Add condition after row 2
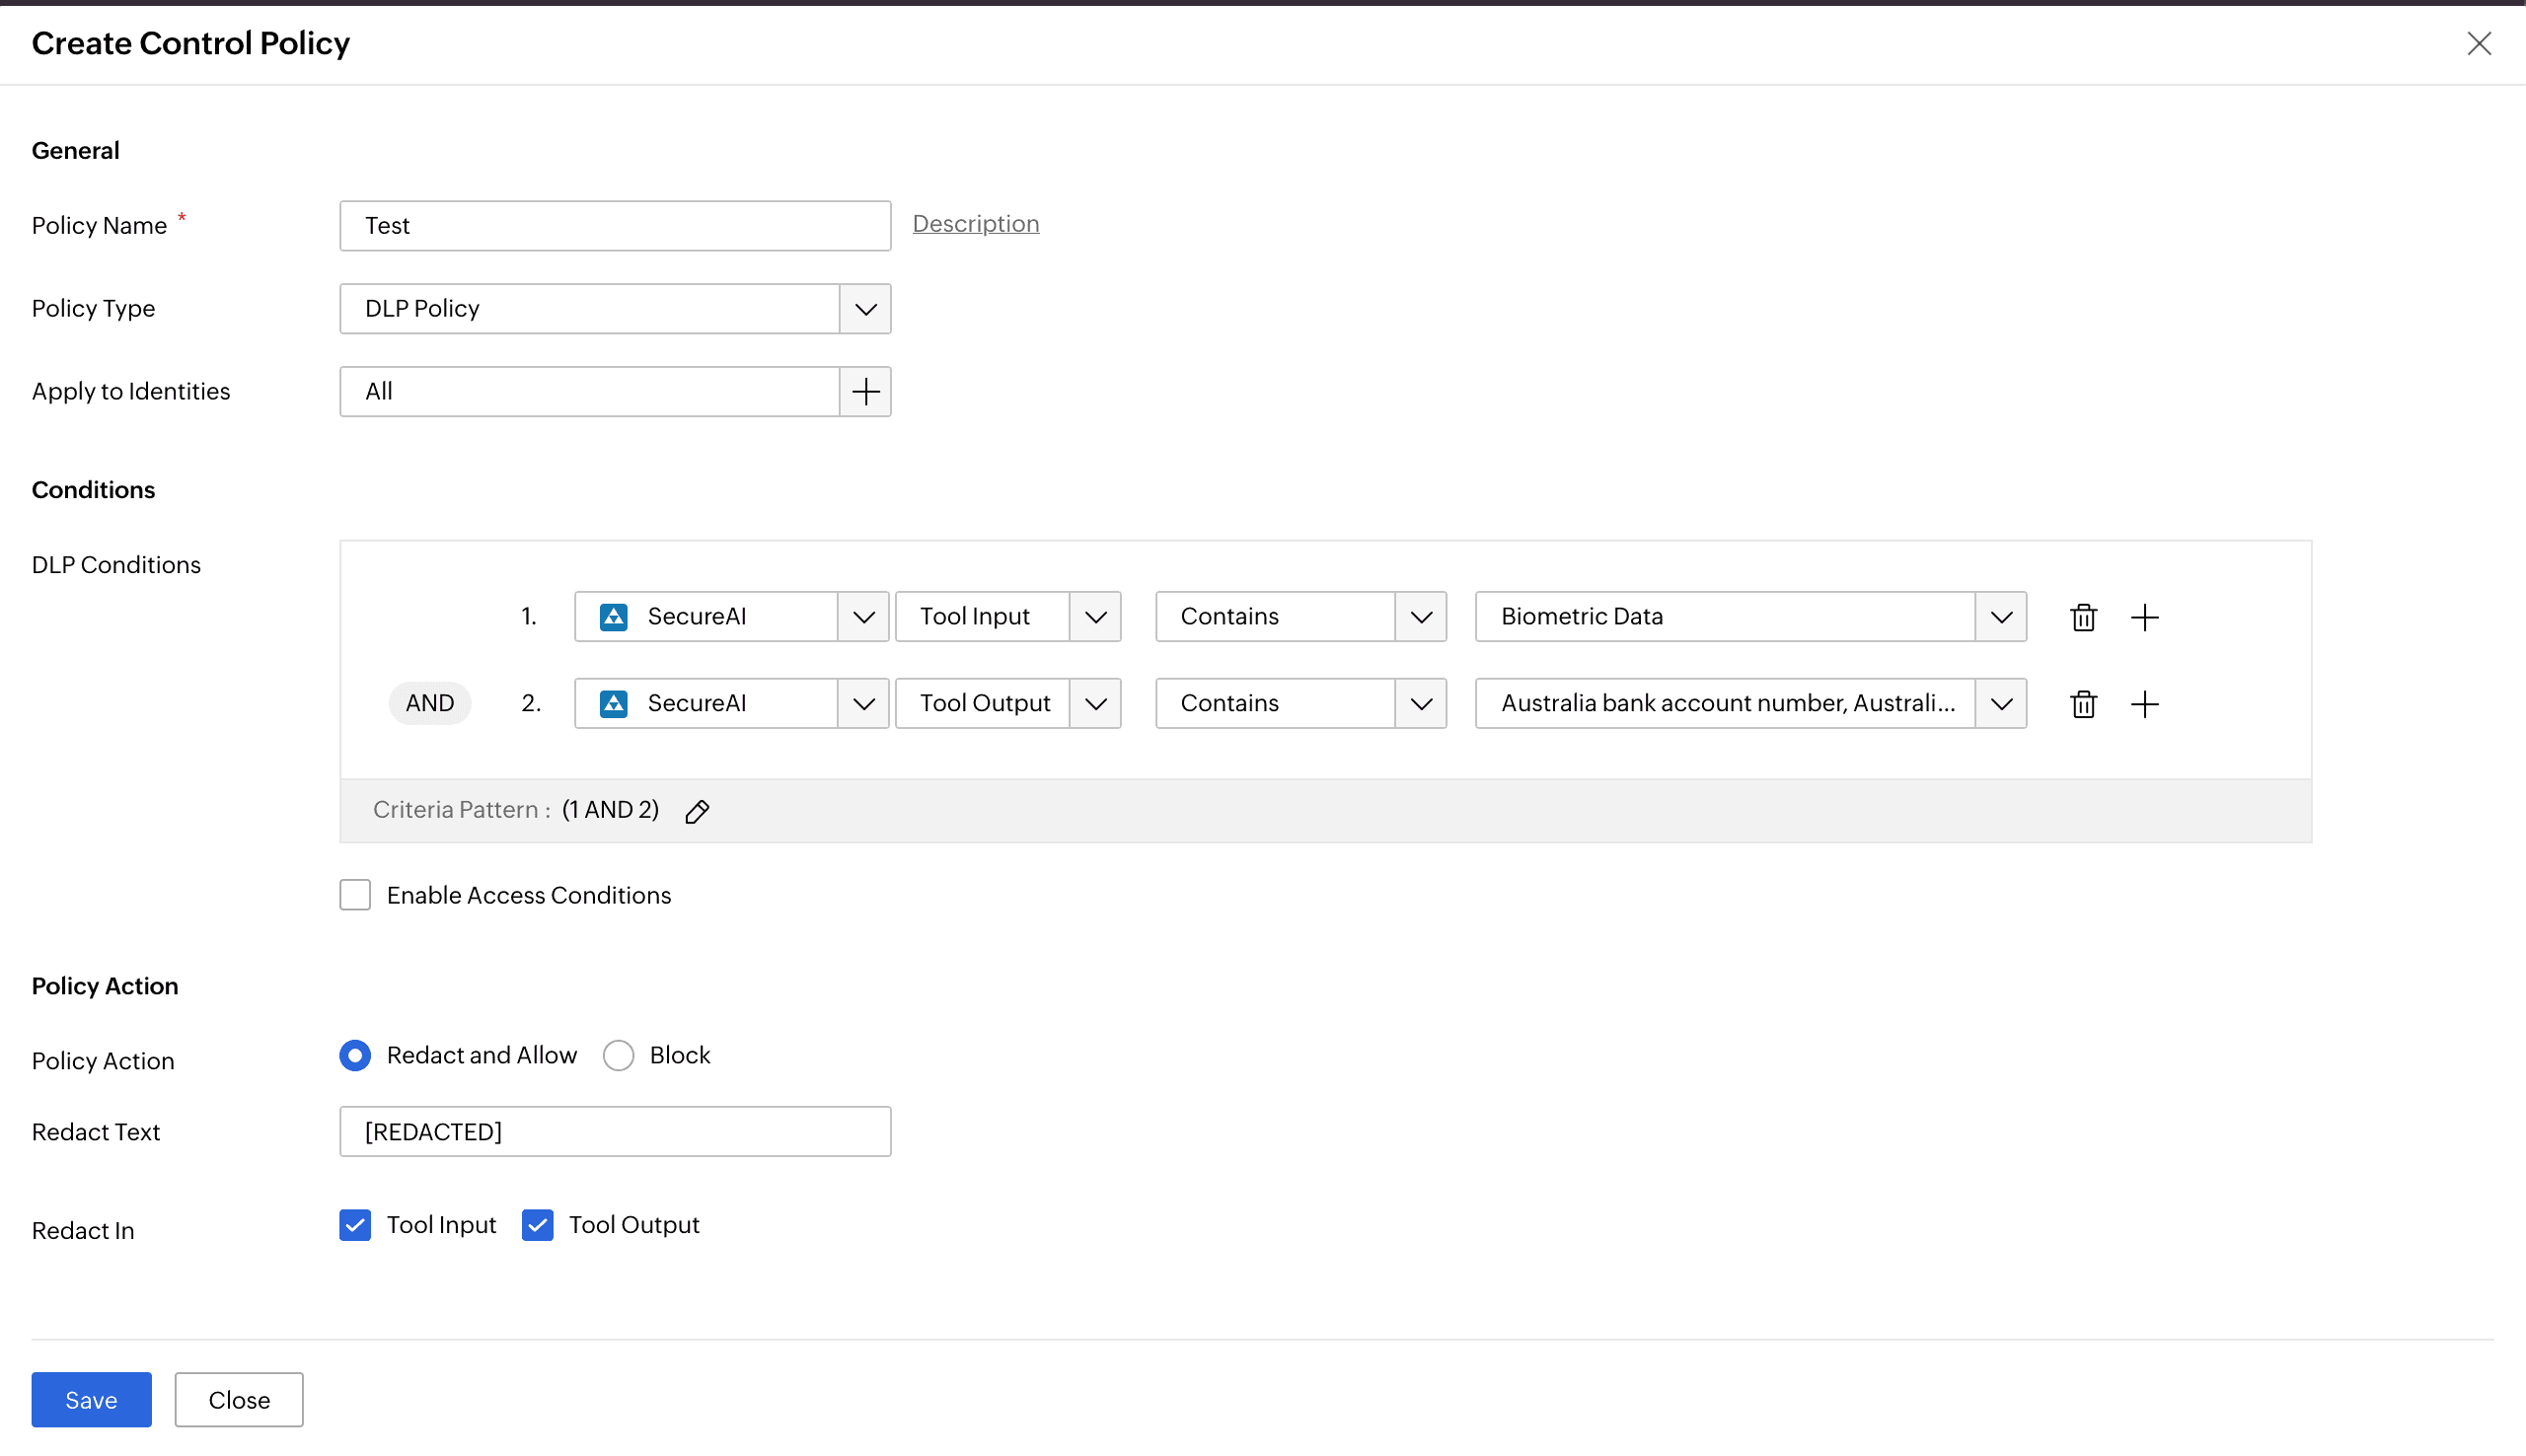This screenshot has width=2526, height=1456. click(x=2144, y=704)
